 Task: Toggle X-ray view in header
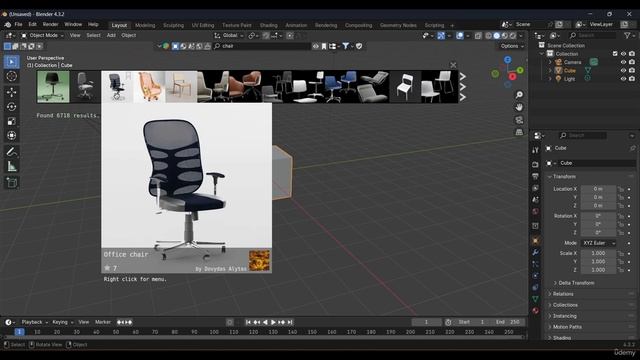point(478,36)
